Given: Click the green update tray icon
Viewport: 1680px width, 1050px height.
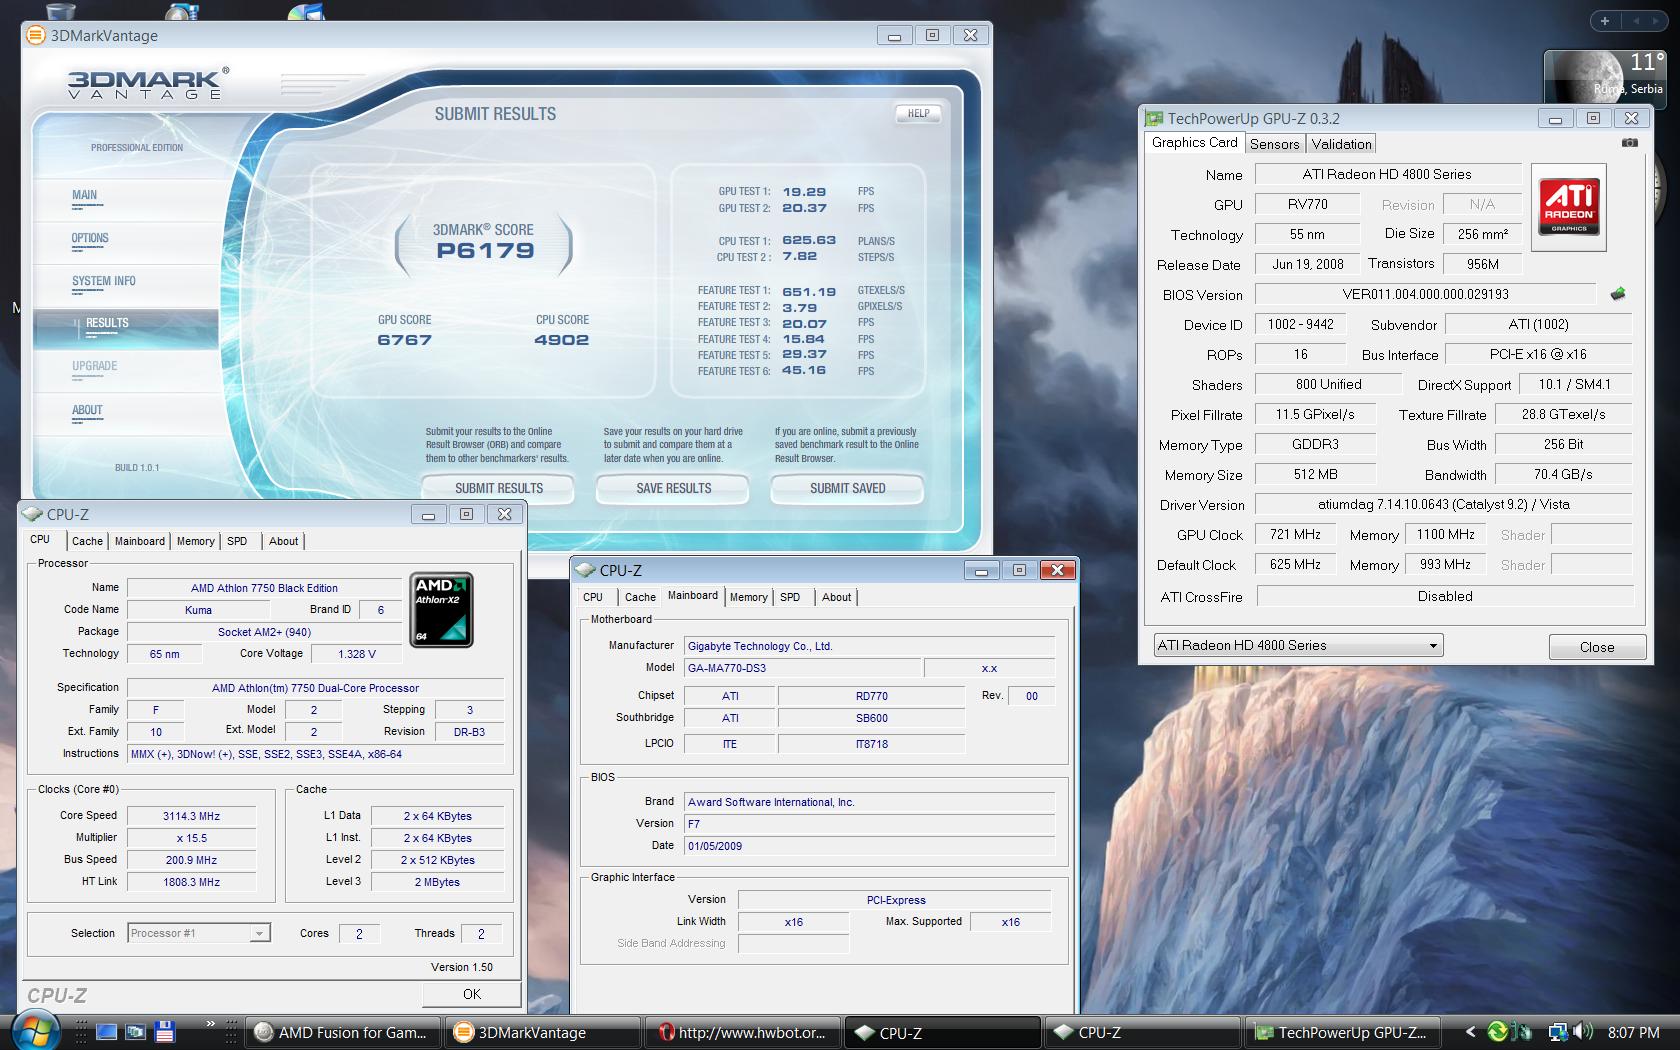Looking at the screenshot, I should (1497, 1032).
